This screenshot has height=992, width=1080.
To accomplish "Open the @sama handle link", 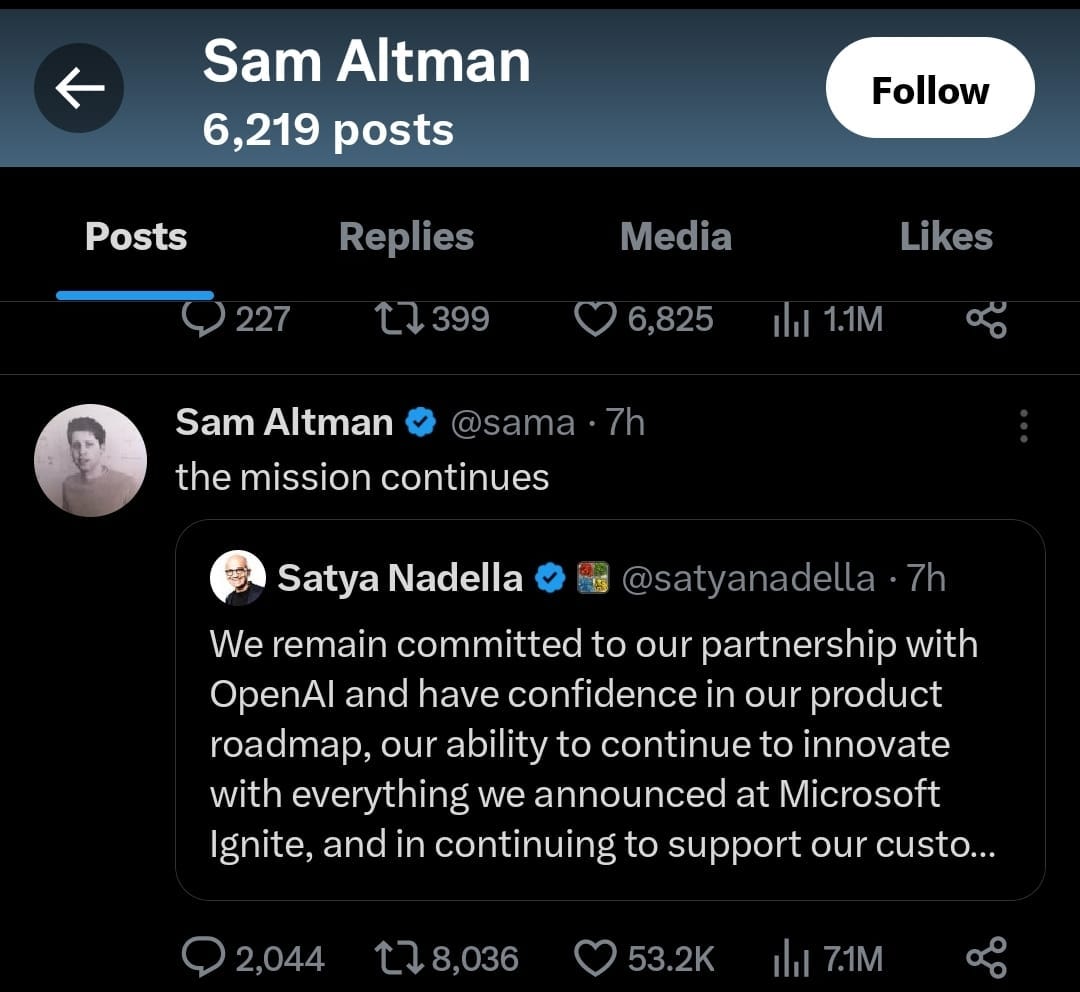I will (513, 423).
